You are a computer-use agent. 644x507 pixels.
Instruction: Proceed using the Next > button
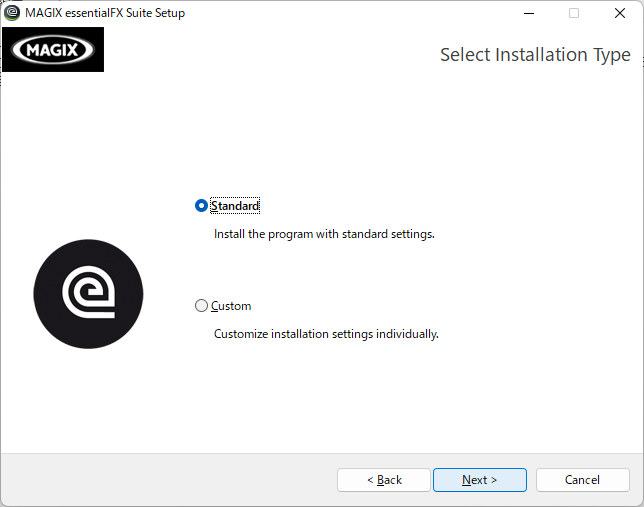[480, 480]
